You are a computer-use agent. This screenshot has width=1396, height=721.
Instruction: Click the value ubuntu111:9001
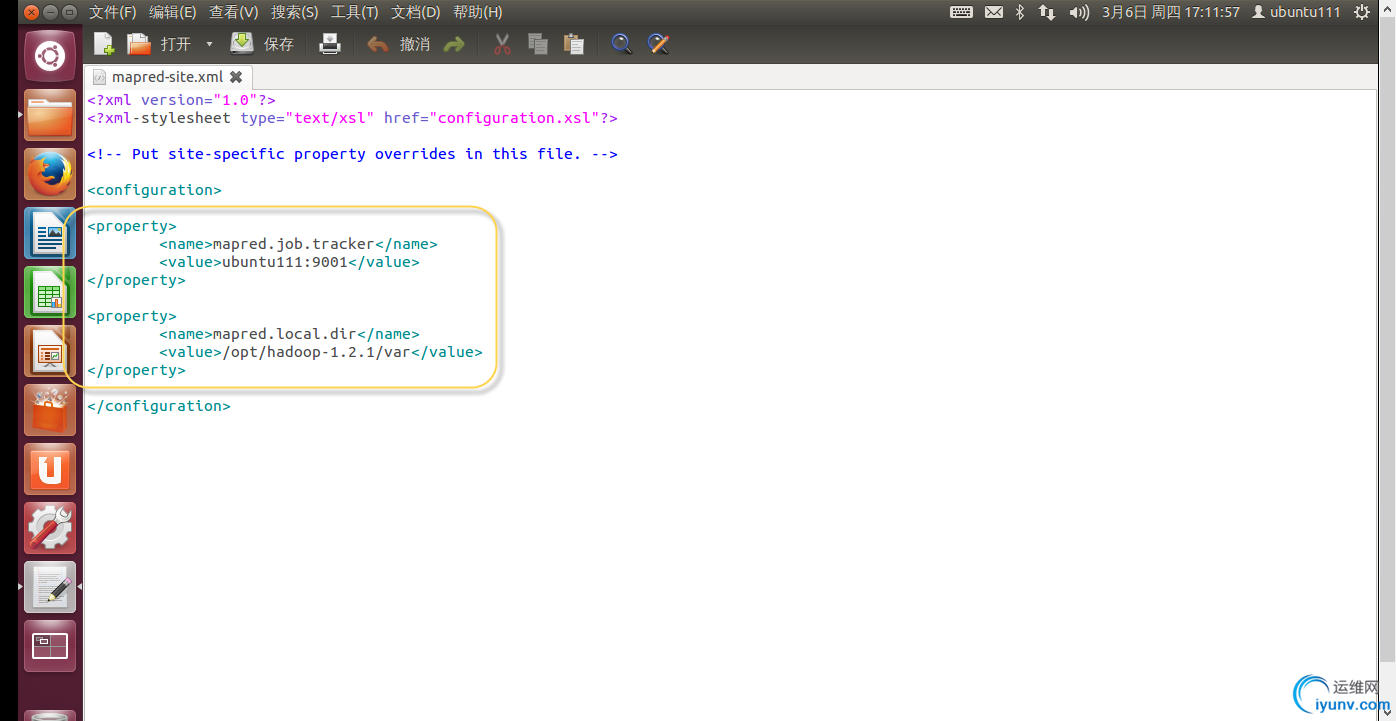285,262
